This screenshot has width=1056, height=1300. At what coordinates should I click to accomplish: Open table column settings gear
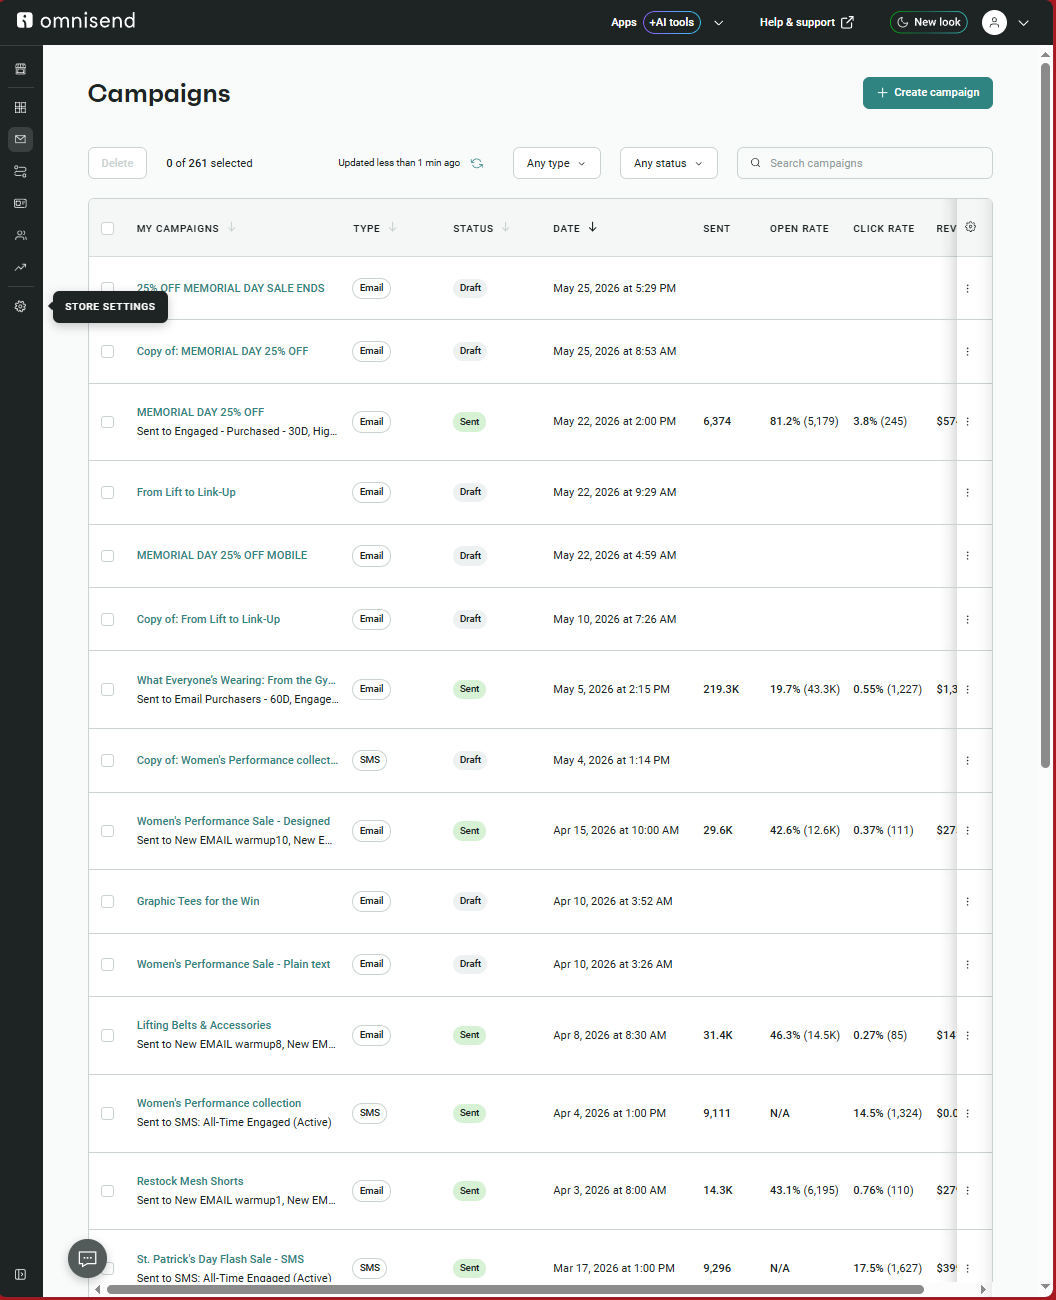[970, 227]
